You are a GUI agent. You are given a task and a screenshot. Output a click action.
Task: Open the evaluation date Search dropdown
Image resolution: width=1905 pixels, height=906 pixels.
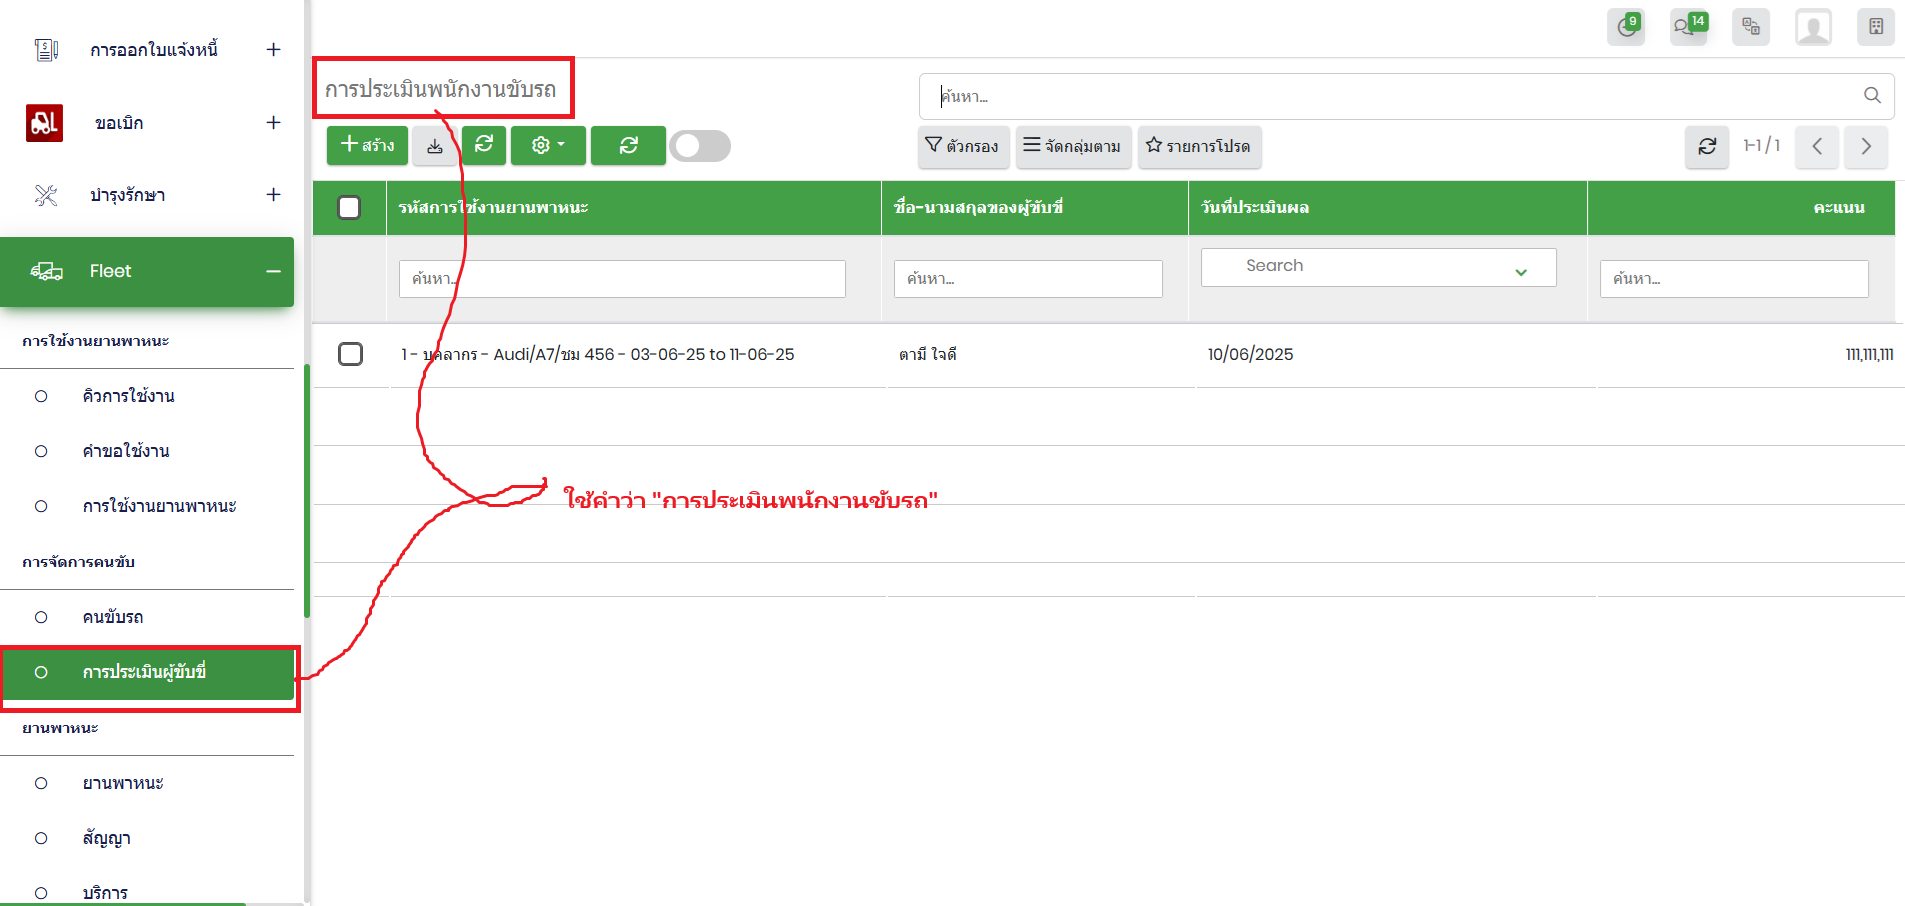(1378, 267)
